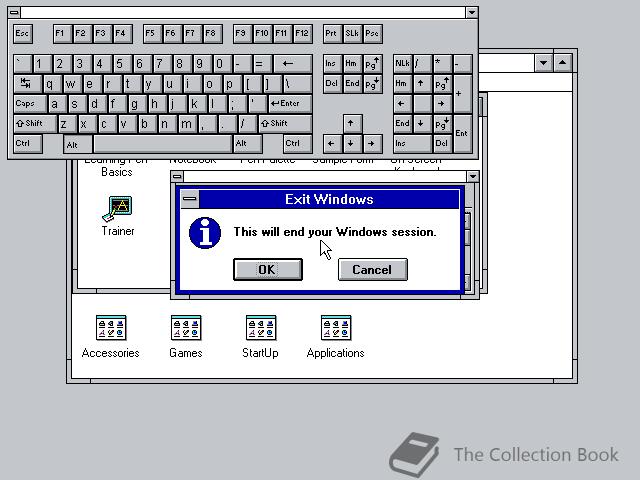Tap the right arrow in cursor cluster
This screenshot has width=640, height=480.
(372, 144)
